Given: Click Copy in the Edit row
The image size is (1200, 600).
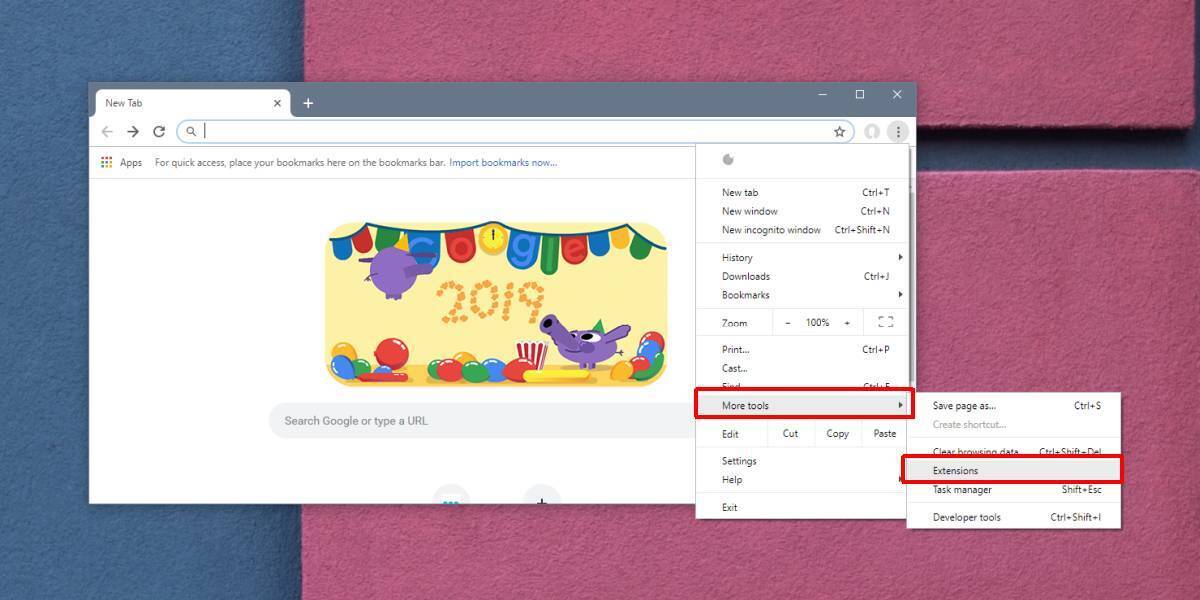Looking at the screenshot, I should pos(837,433).
